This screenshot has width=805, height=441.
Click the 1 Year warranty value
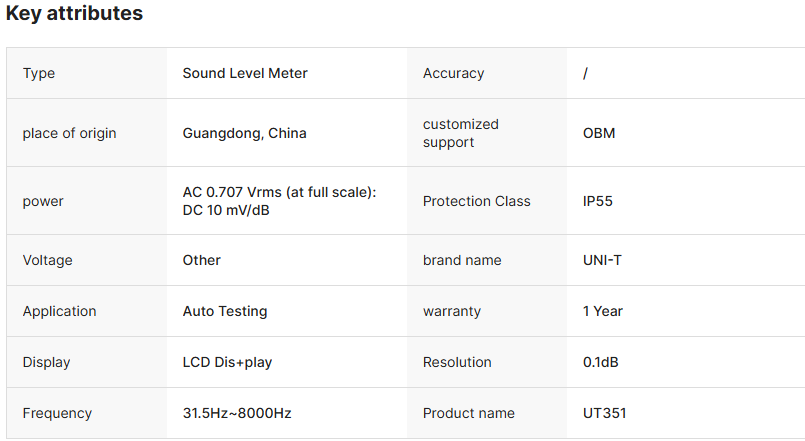pyautogui.click(x=603, y=311)
